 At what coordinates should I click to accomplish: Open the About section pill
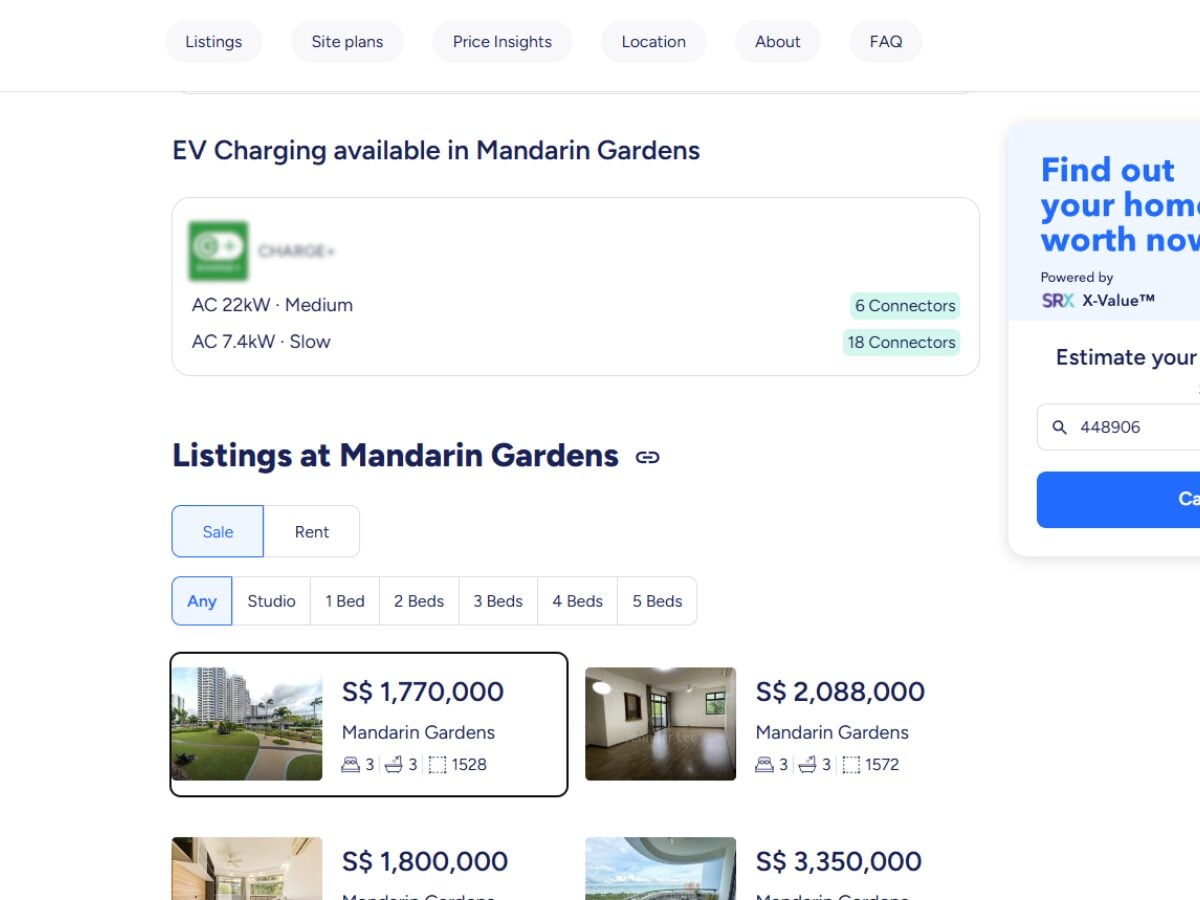pyautogui.click(x=777, y=42)
